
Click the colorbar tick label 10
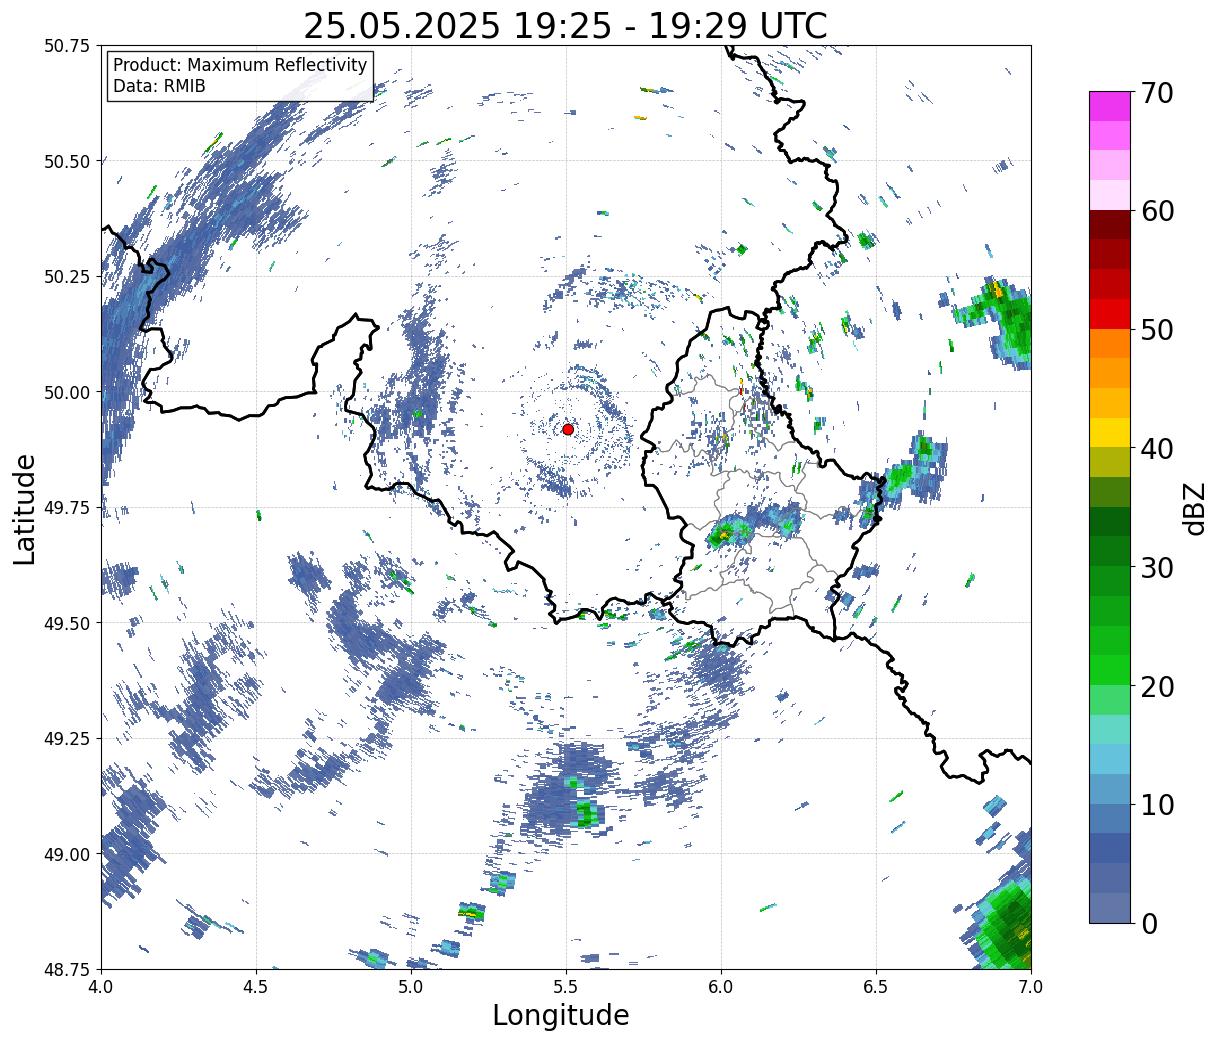click(x=1156, y=804)
